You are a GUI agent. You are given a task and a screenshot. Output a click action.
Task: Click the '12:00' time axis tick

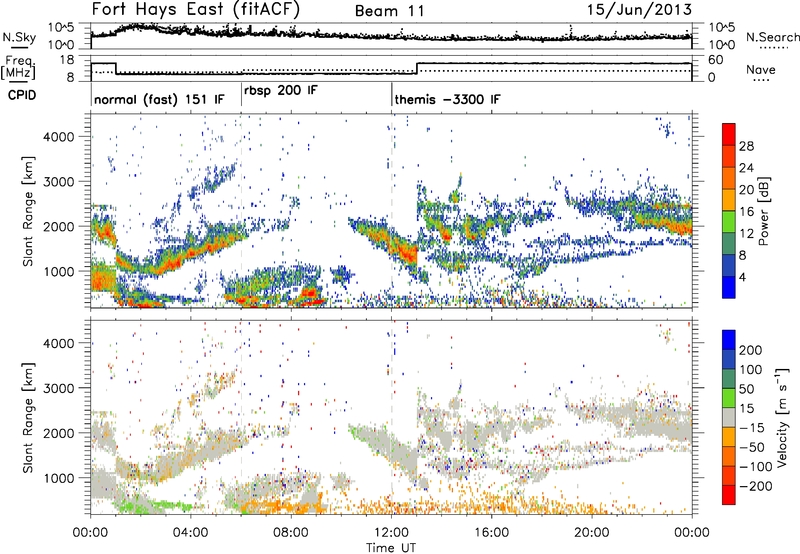[391, 533]
